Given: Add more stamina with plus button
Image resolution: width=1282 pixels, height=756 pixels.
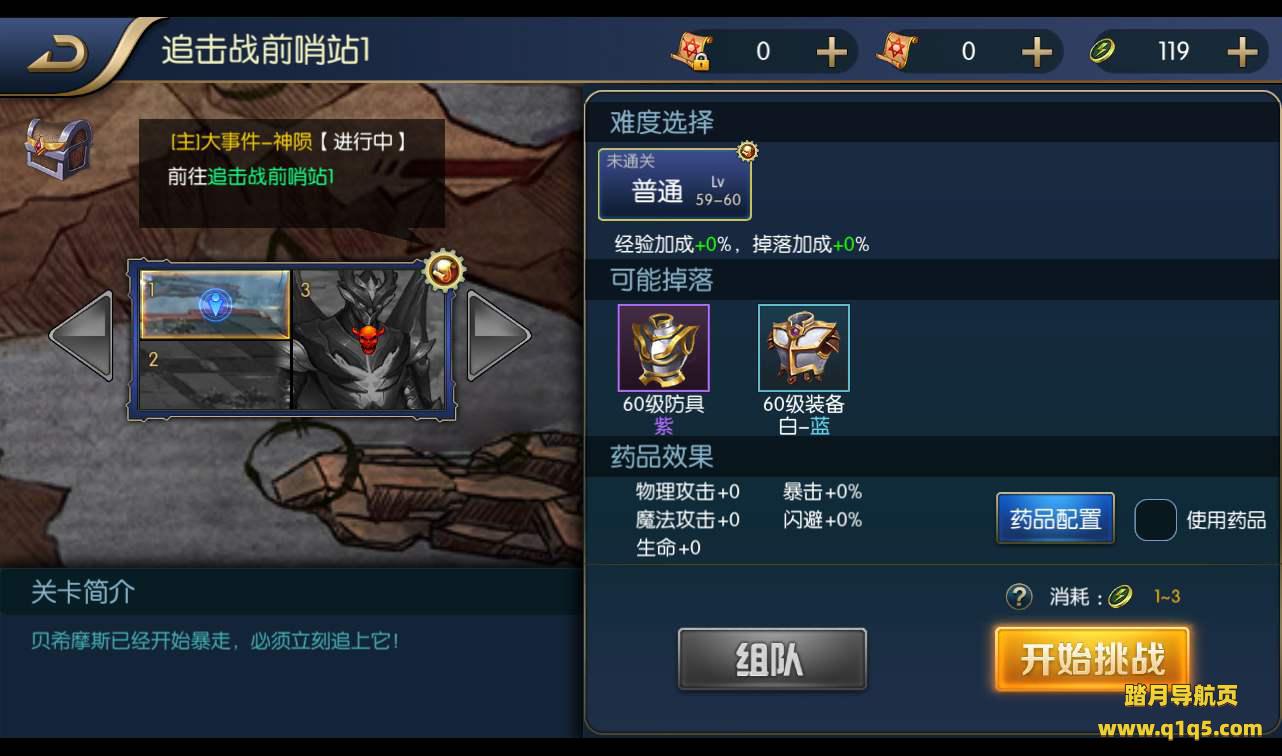Looking at the screenshot, I should point(1241,52).
